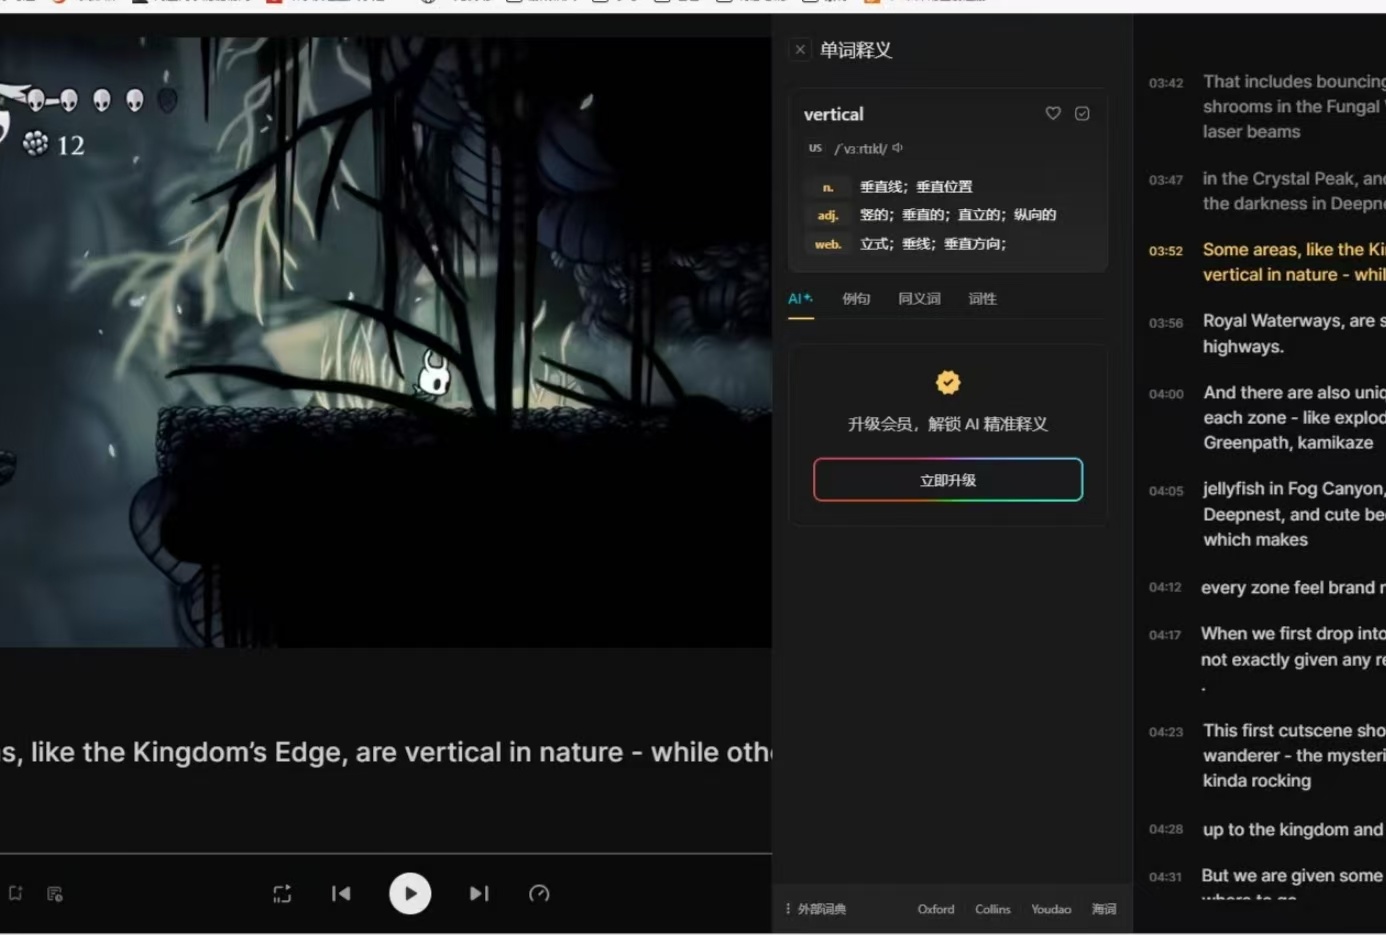Click the headword "vertical" in the definition card
This screenshot has height=935, width=1386.
(834, 114)
